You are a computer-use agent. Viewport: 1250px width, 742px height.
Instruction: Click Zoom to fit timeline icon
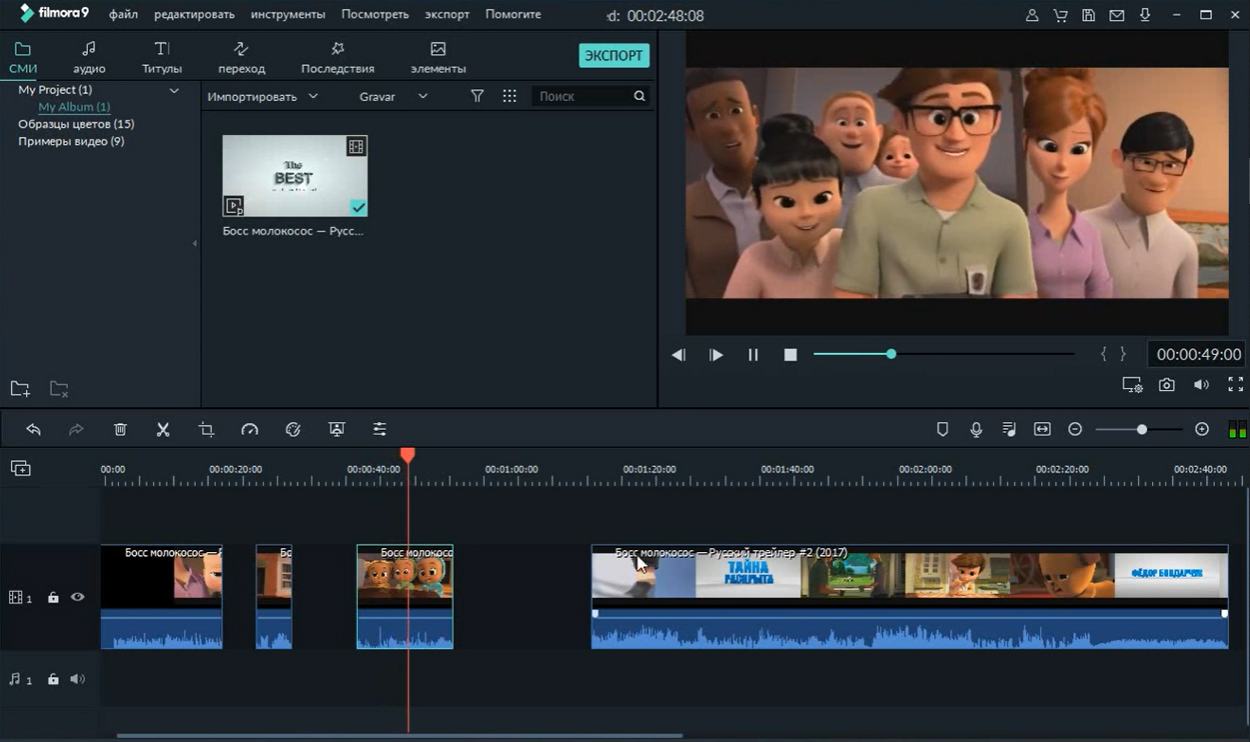[1042, 429]
